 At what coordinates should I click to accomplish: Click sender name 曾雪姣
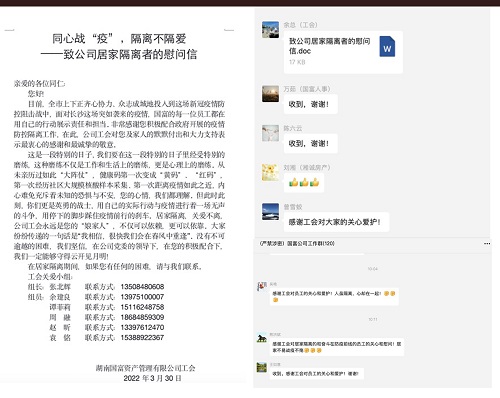(x=293, y=207)
